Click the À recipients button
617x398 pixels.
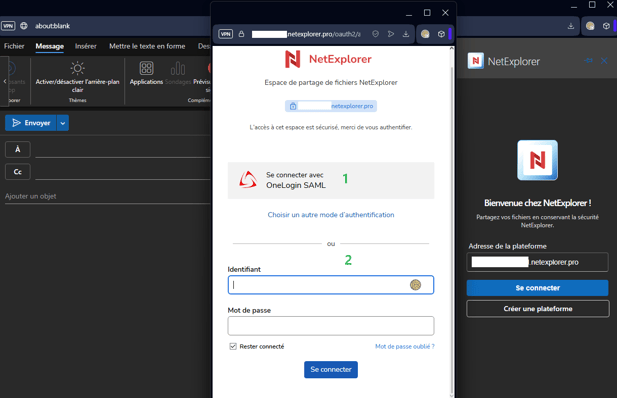(18, 150)
